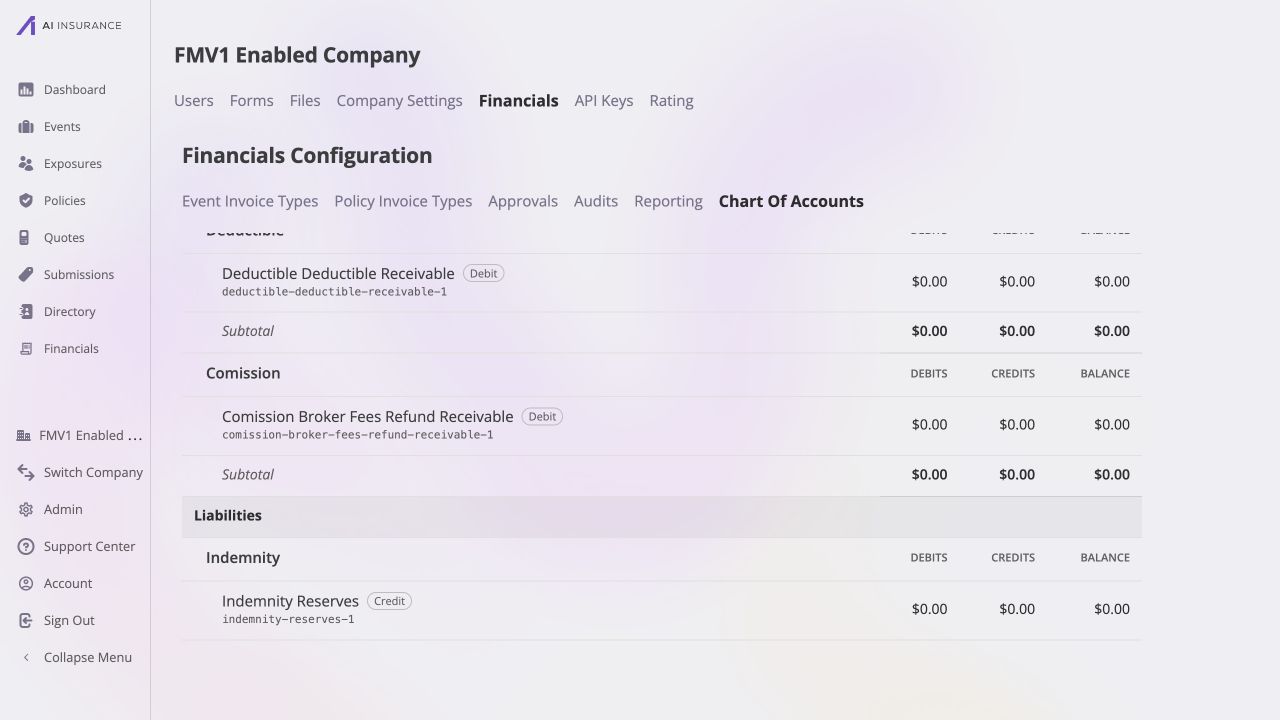The width and height of the screenshot is (1280, 720).
Task: Click Debit badge on Deductible Receivable
Action: pyautogui.click(x=483, y=274)
